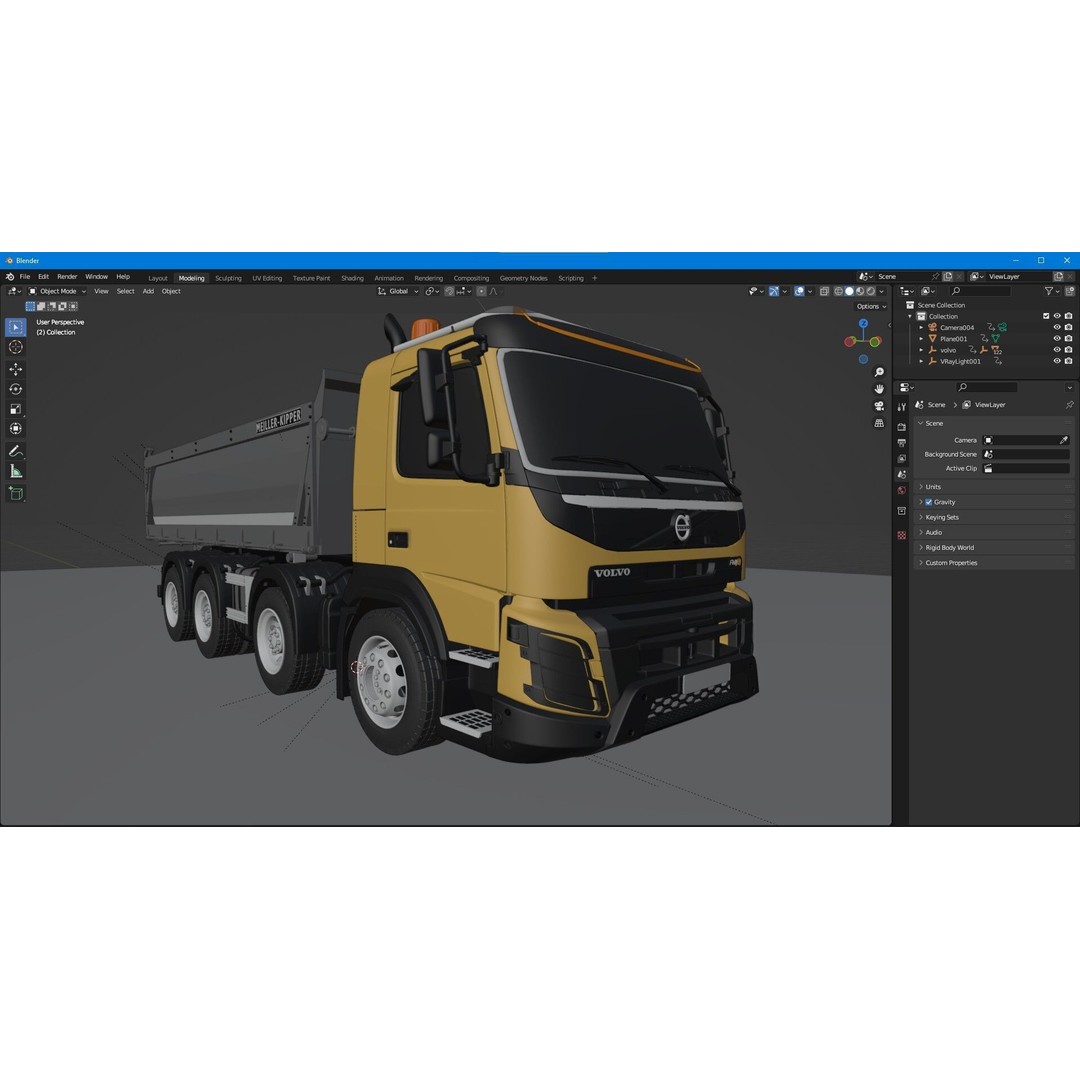1080x1080 pixels.
Task: Click the outliner search field
Action: pyautogui.click(x=980, y=291)
